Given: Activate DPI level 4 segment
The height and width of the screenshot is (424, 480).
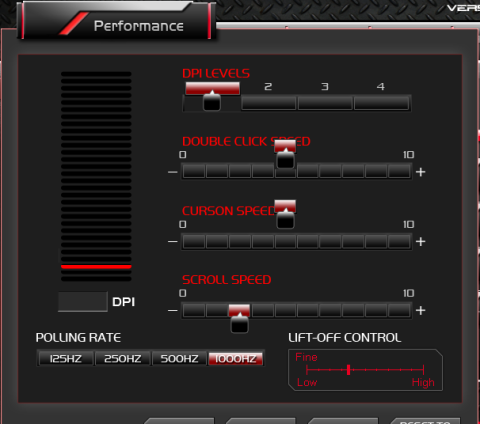Looking at the screenshot, I should click(382, 103).
